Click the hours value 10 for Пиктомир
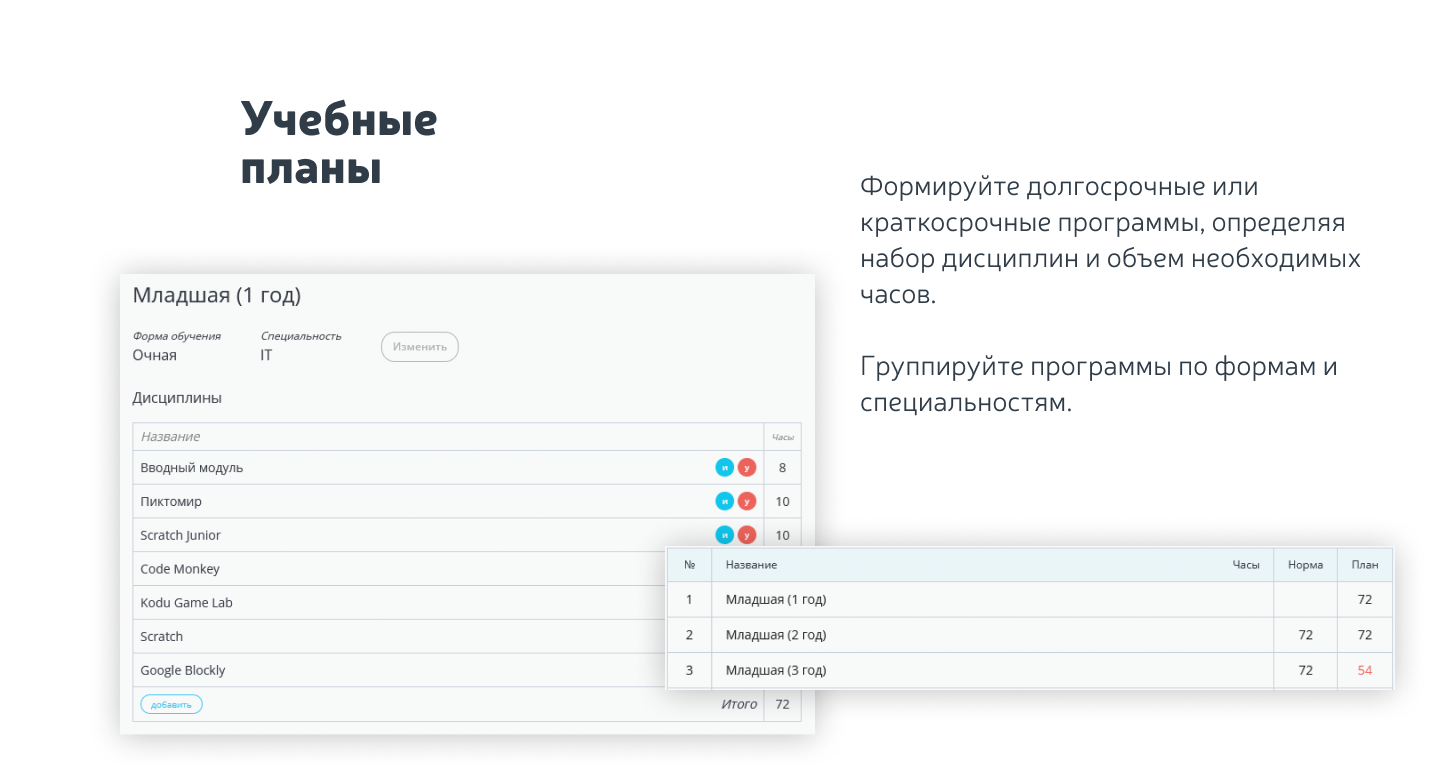This screenshot has height=780, width=1440. [783, 501]
